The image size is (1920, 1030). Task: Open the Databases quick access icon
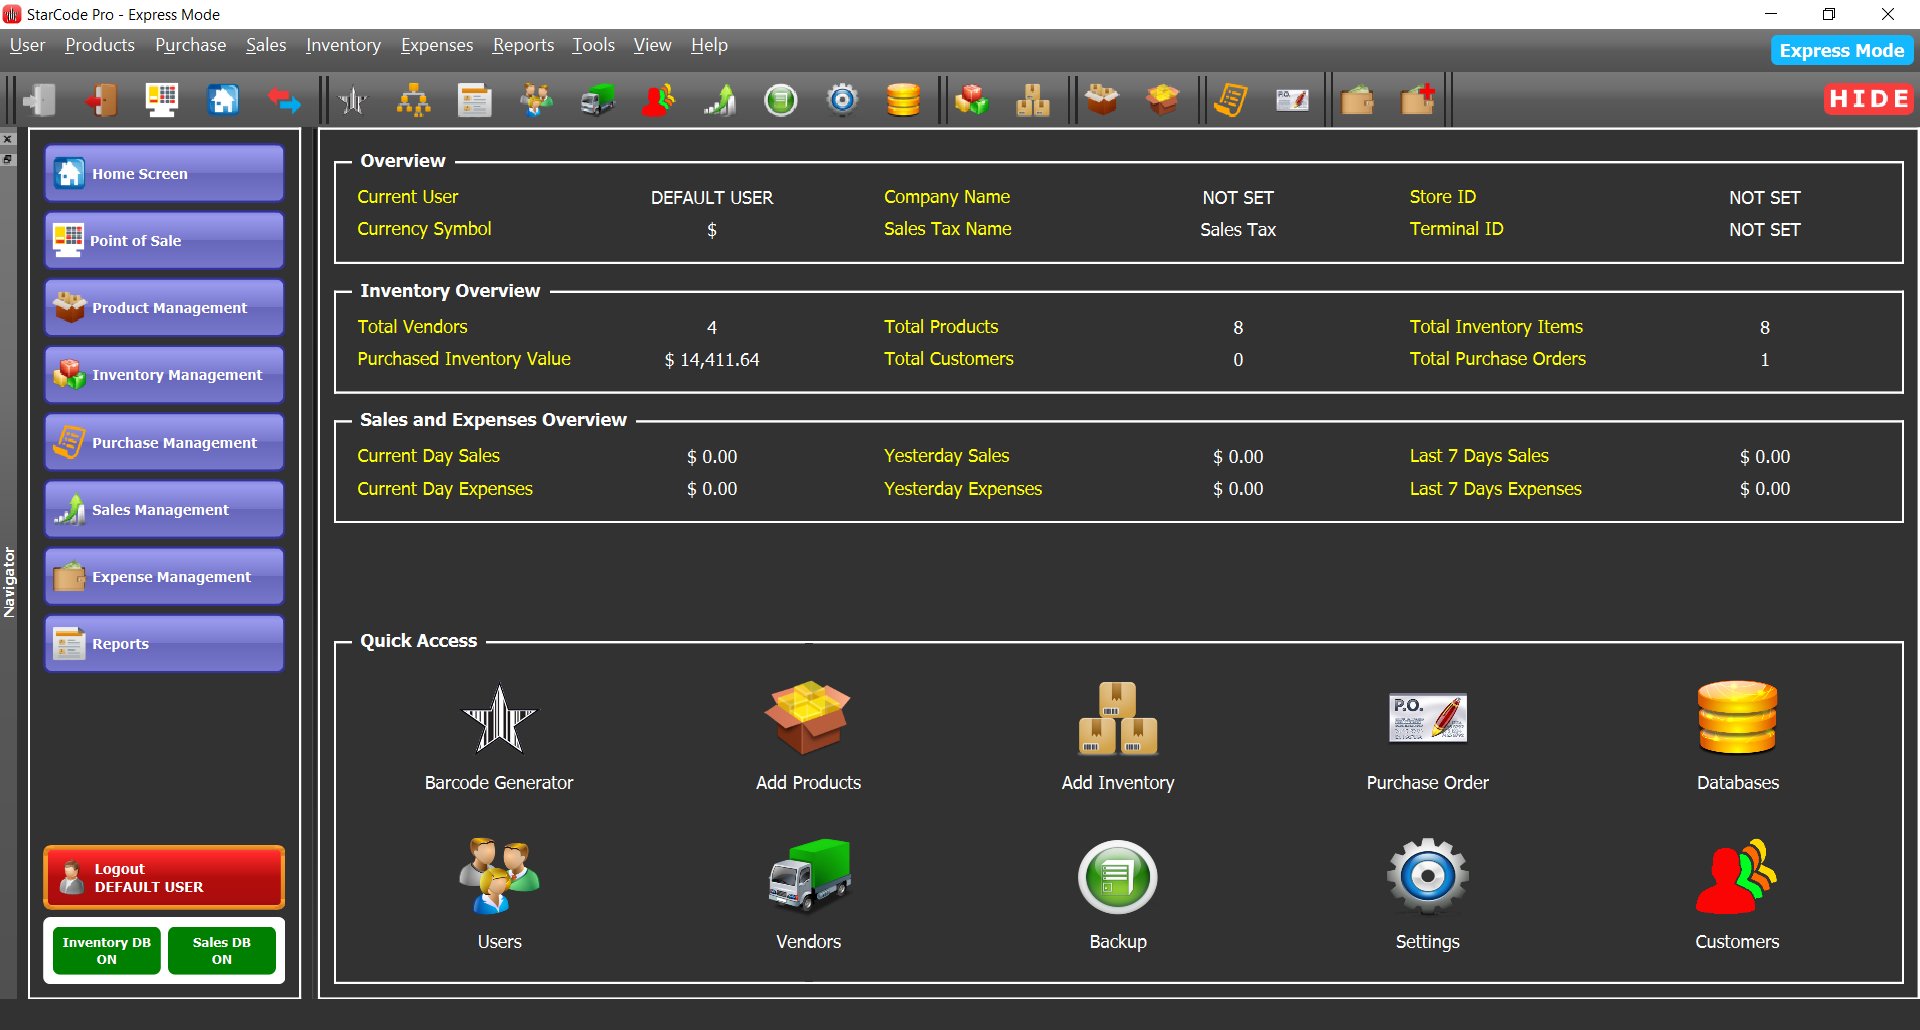click(1737, 717)
